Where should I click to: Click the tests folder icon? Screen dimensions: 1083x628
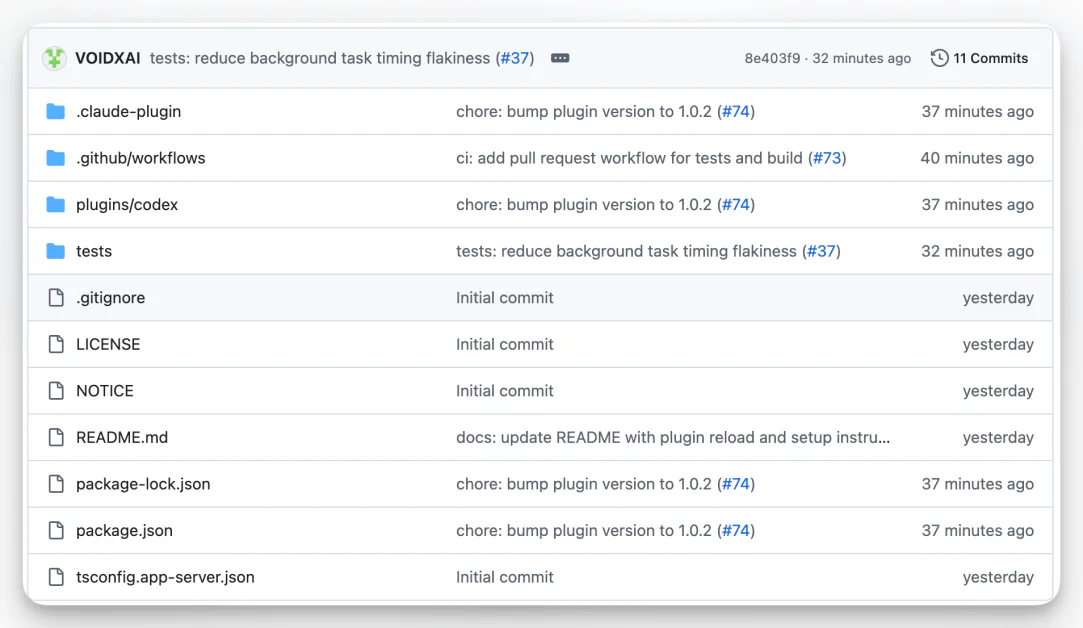click(x=56, y=251)
